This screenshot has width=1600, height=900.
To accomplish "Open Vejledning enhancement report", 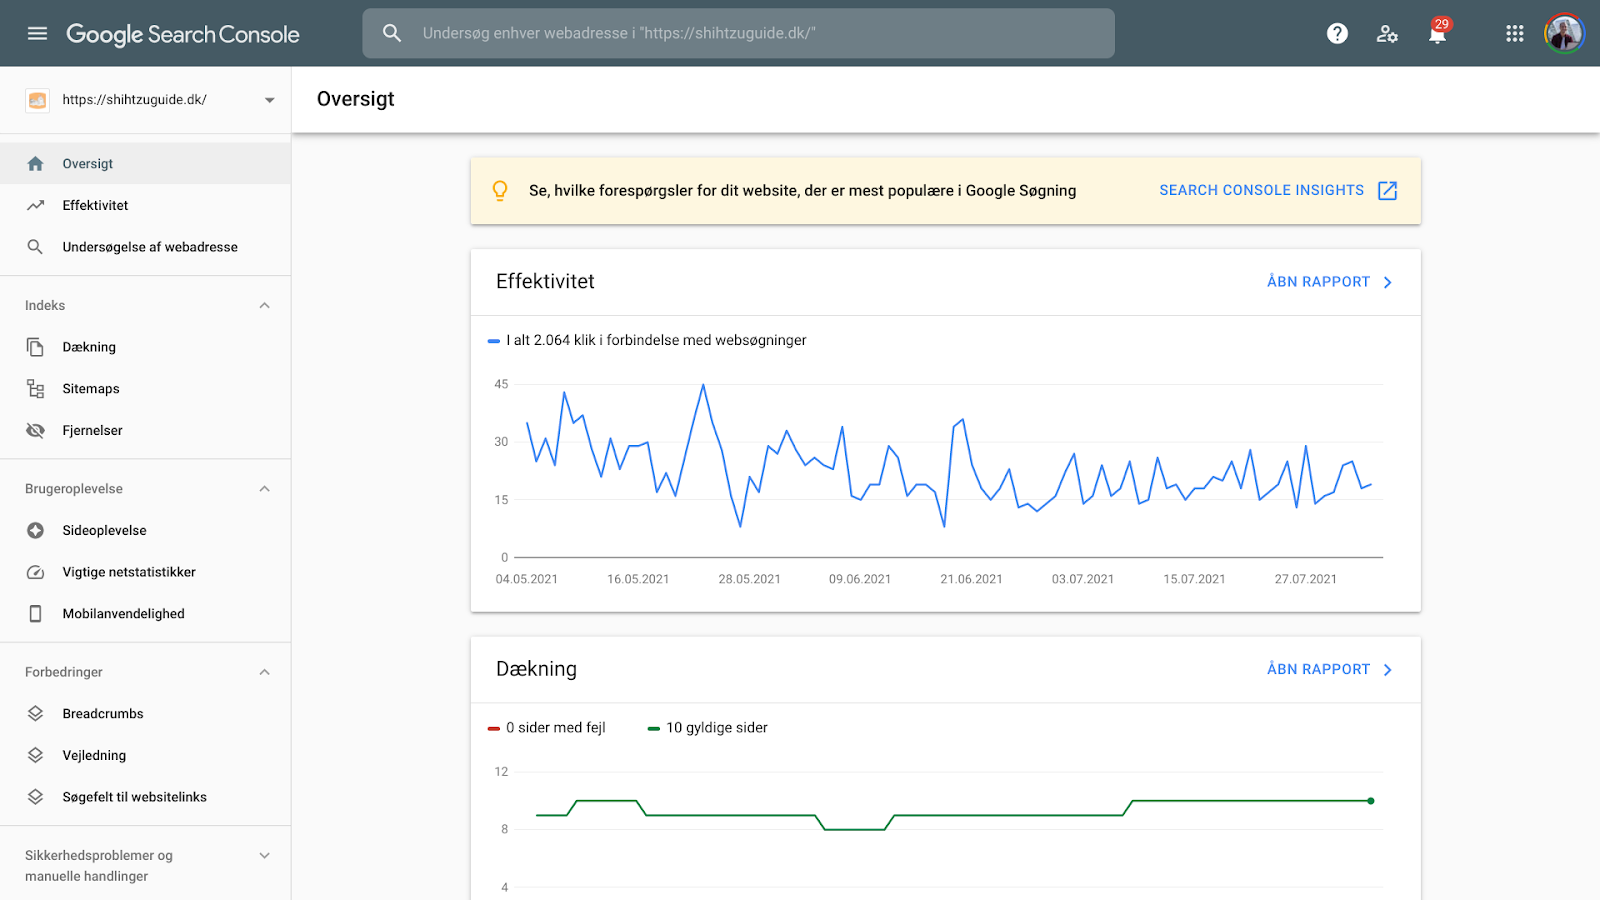I will [x=145, y=756].
